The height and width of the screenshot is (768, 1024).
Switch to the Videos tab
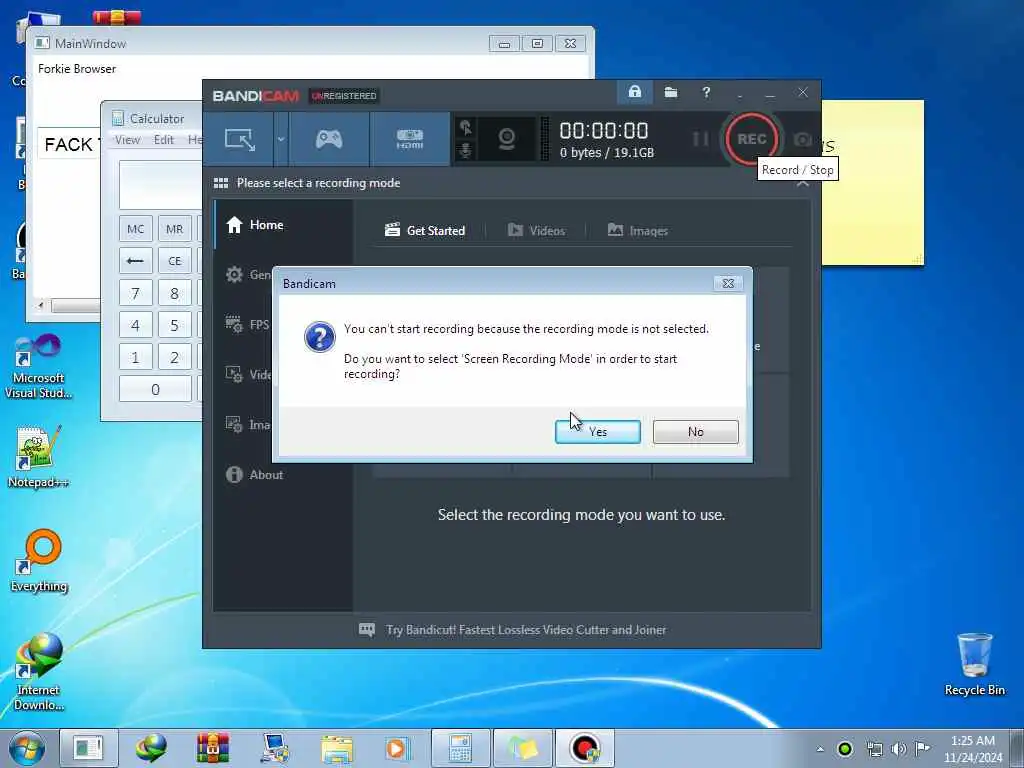tap(537, 231)
